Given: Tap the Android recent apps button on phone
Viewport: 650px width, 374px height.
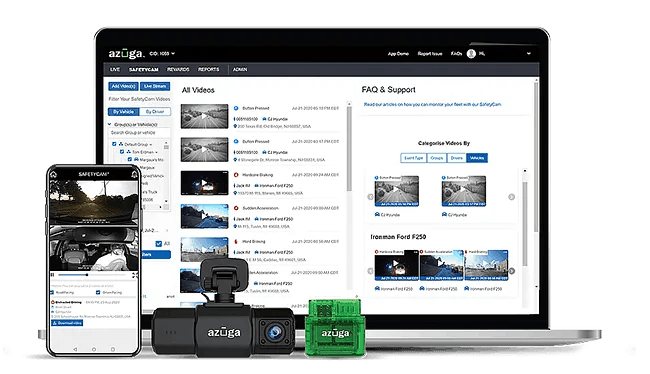Looking at the screenshot, I should 112,350.
